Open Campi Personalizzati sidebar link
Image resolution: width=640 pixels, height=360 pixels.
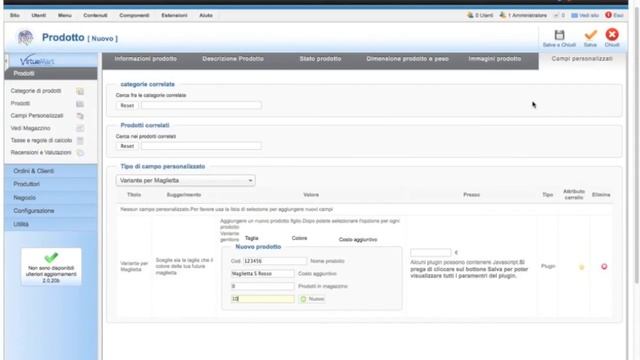point(37,116)
